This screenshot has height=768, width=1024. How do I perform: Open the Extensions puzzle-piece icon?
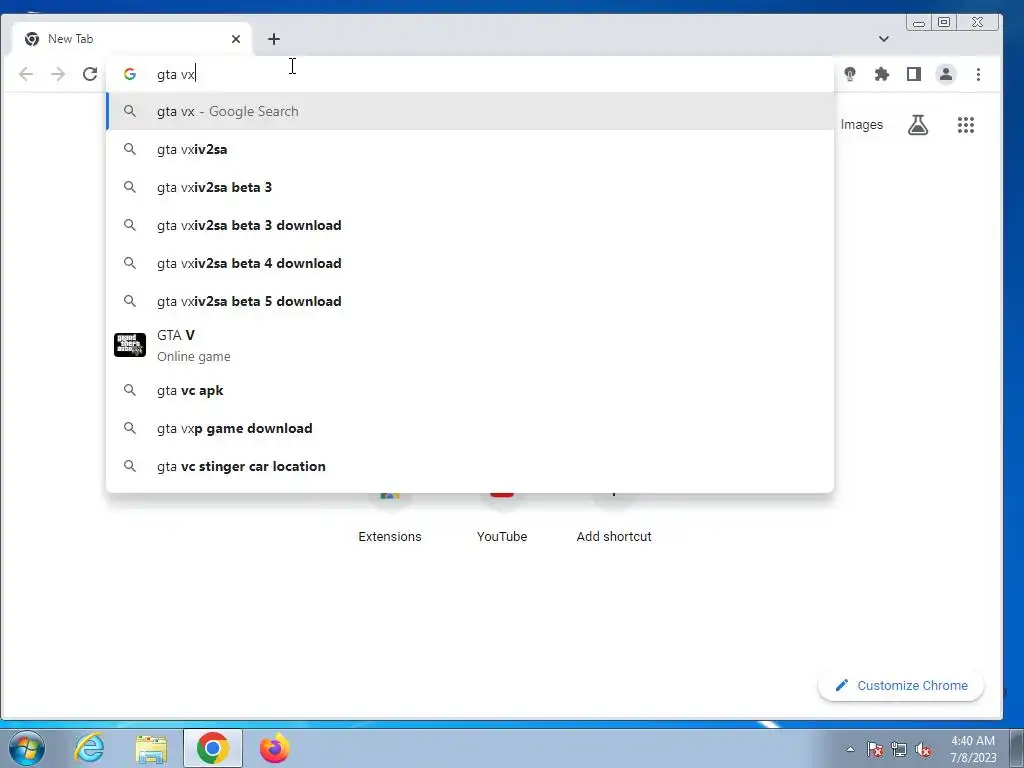tap(882, 74)
